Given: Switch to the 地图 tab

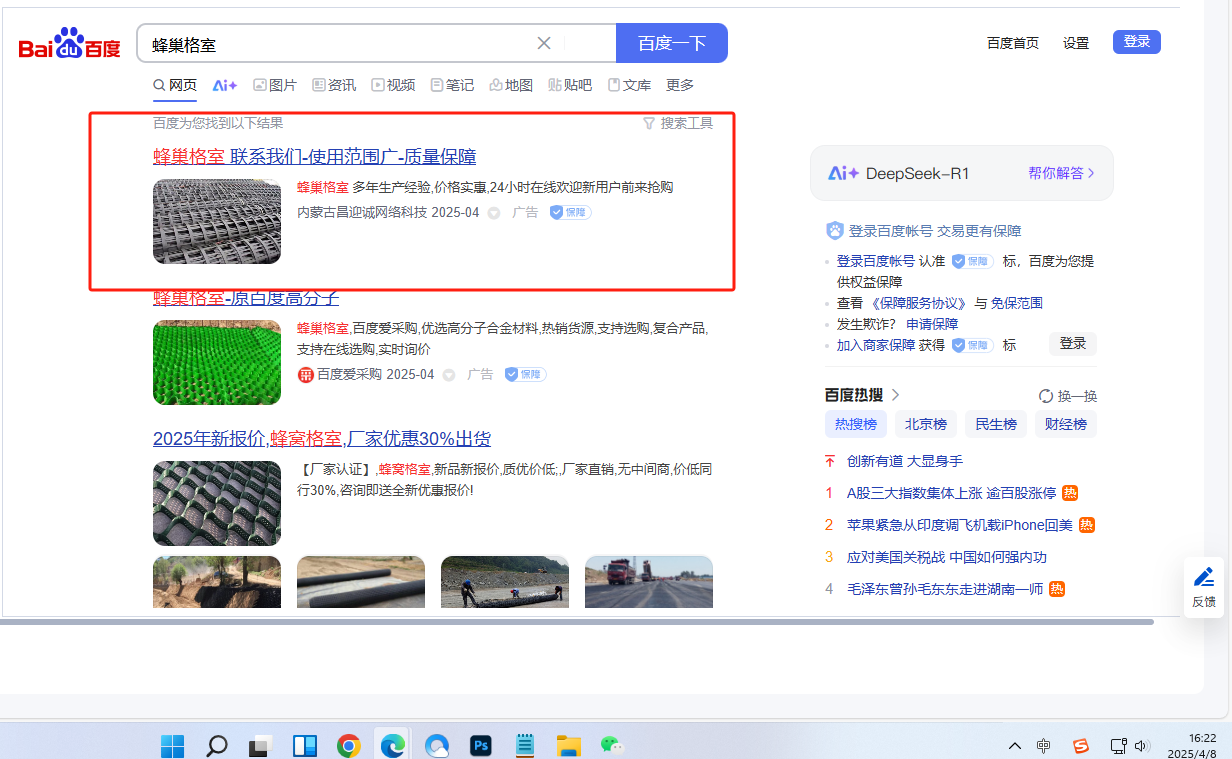Looking at the screenshot, I should click(x=511, y=85).
